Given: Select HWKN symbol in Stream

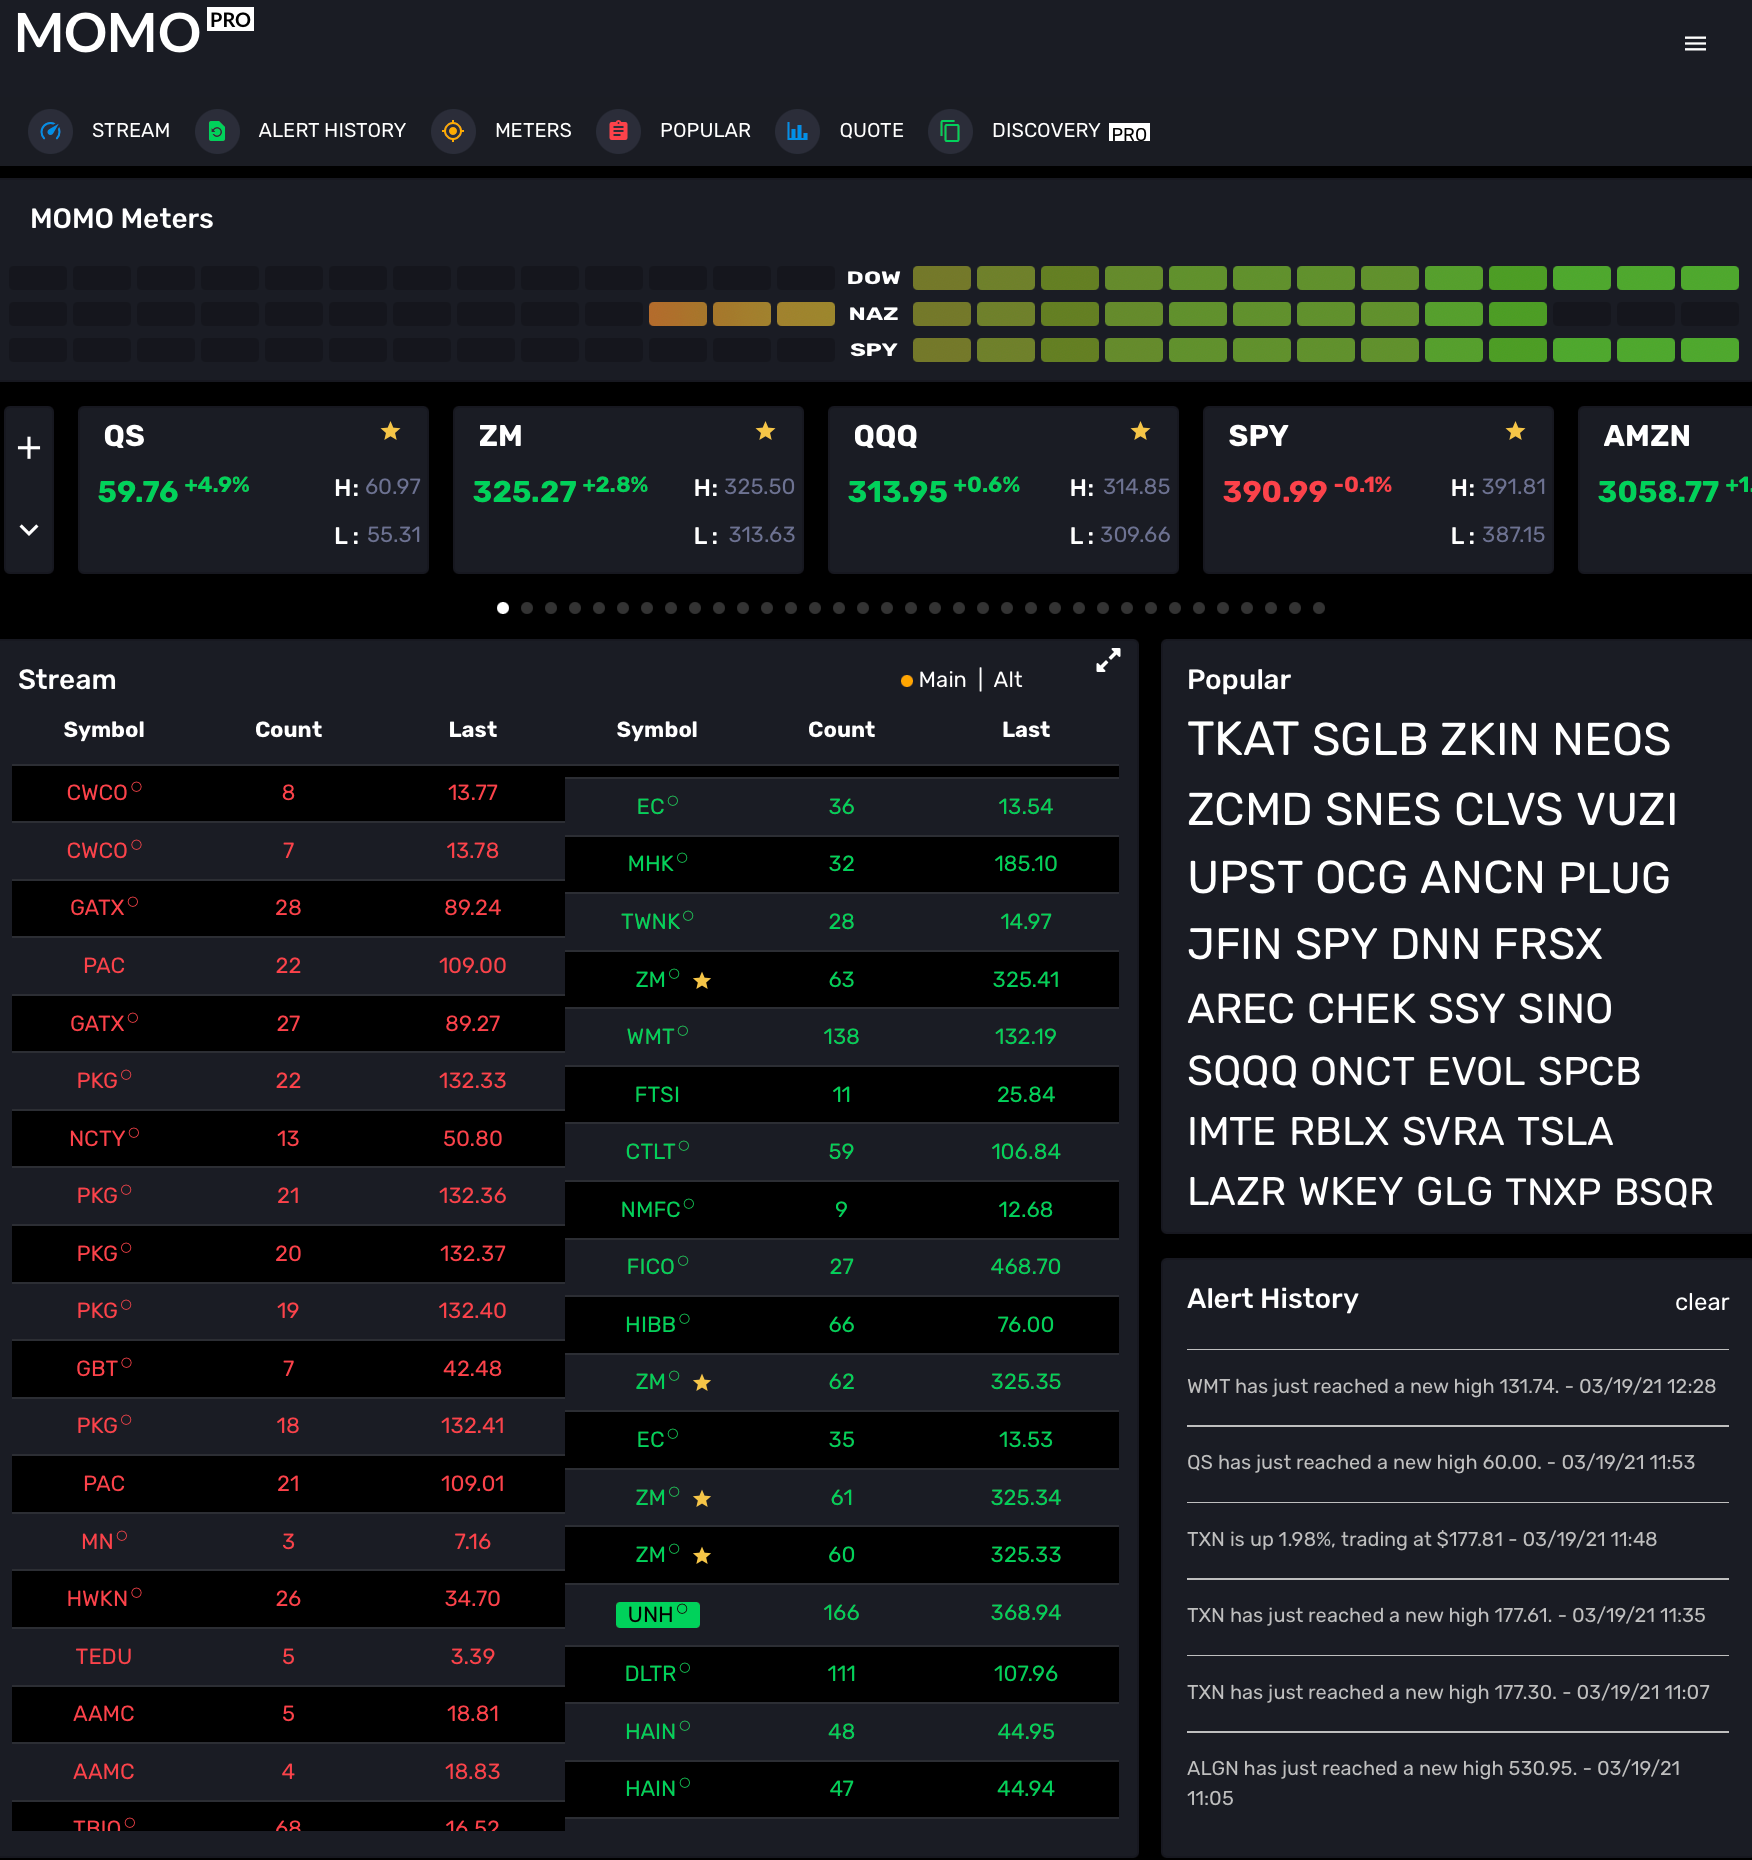Looking at the screenshot, I should pos(104,1599).
